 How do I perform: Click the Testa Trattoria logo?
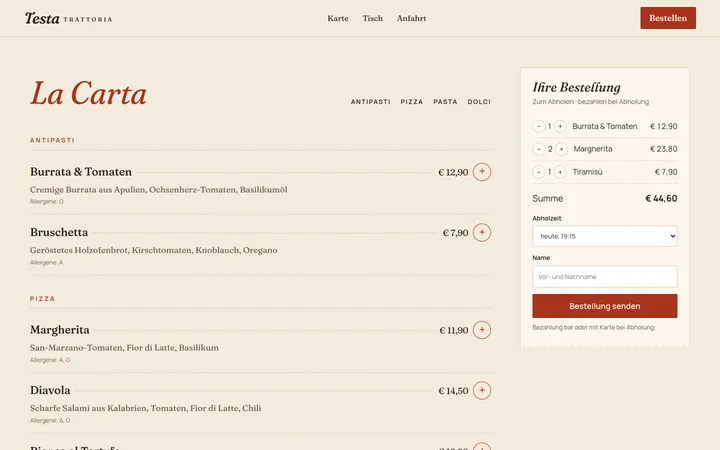pyautogui.click(x=68, y=18)
